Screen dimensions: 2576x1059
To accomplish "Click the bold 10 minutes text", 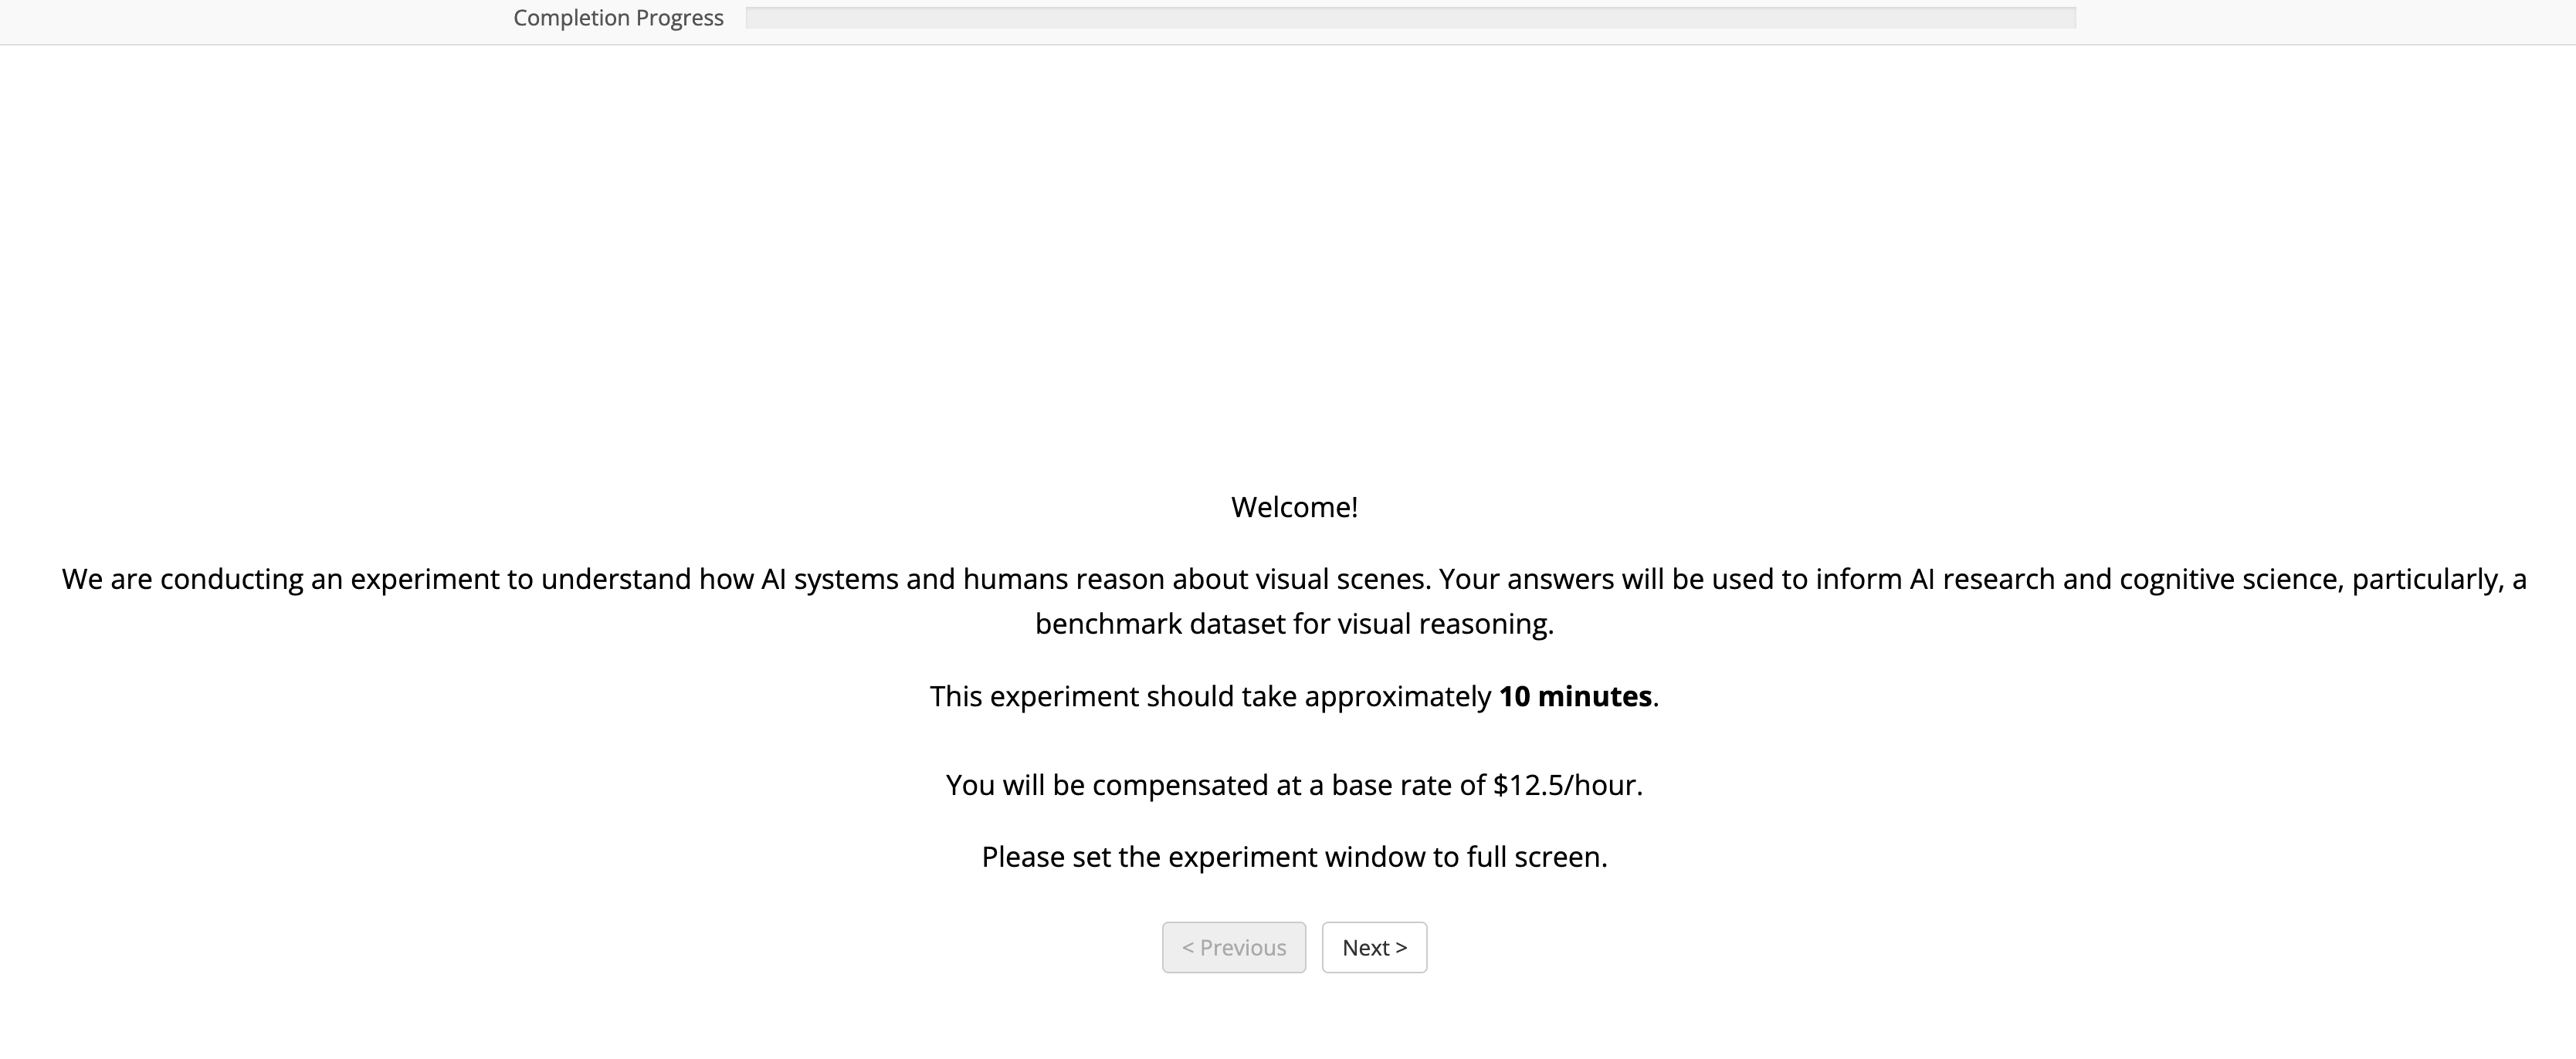I will (1575, 696).
